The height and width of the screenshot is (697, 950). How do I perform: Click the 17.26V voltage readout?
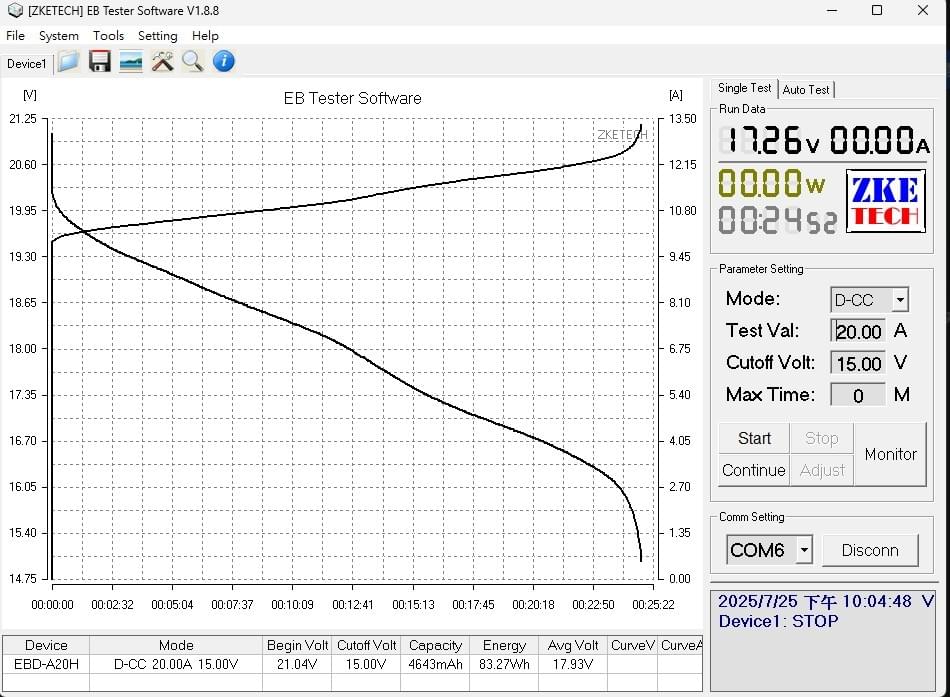point(769,140)
